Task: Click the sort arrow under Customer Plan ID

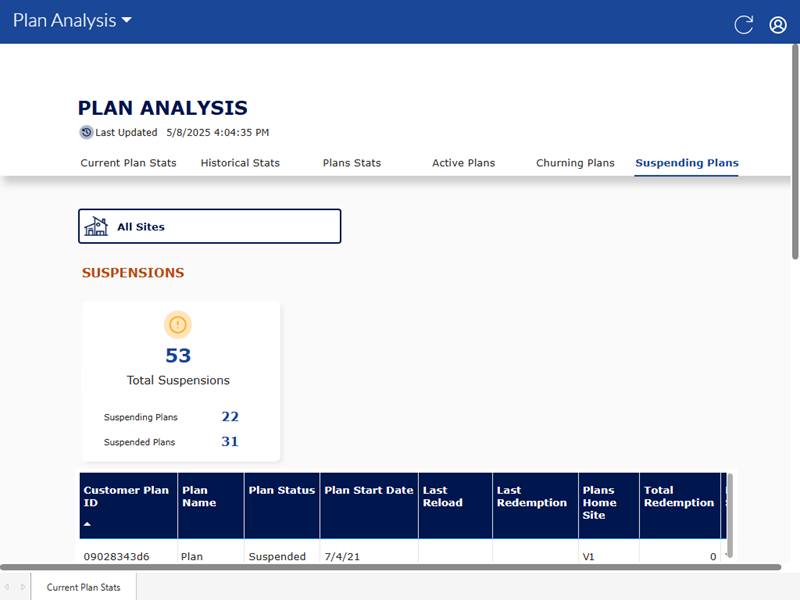Action: [x=87, y=524]
